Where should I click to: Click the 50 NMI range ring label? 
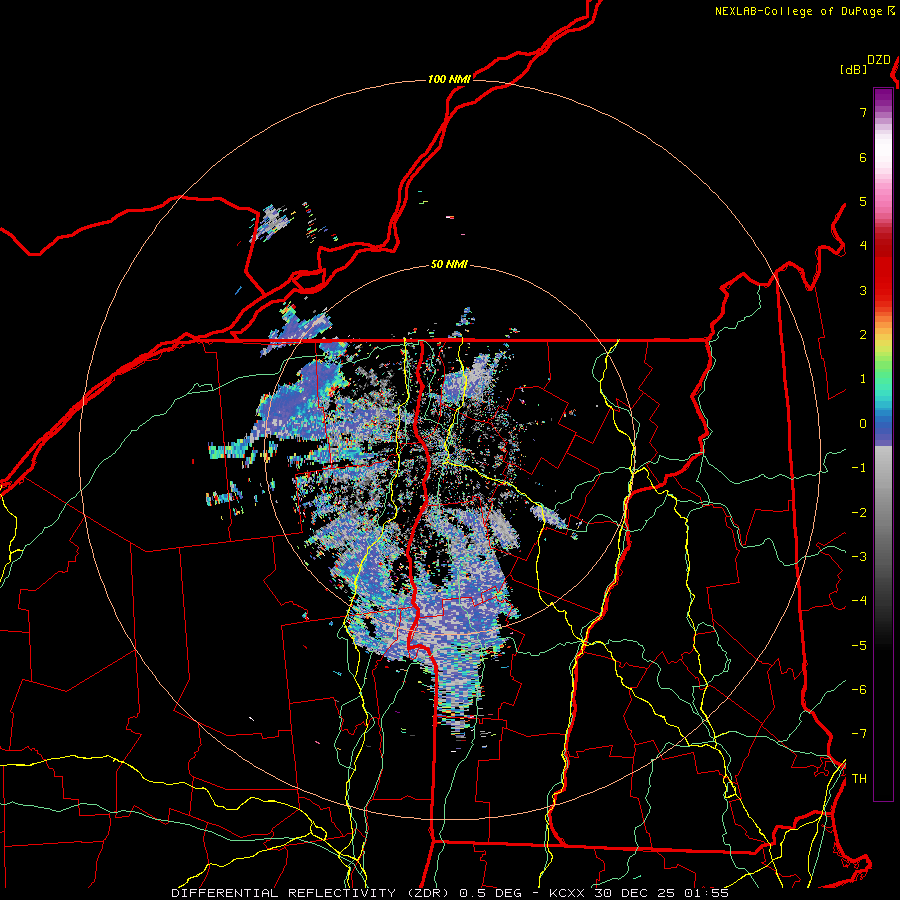coord(449,264)
